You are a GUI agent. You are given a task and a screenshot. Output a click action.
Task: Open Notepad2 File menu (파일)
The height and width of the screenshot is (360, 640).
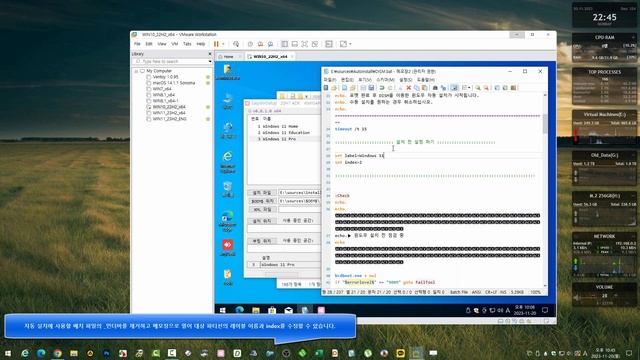[x=329, y=80]
